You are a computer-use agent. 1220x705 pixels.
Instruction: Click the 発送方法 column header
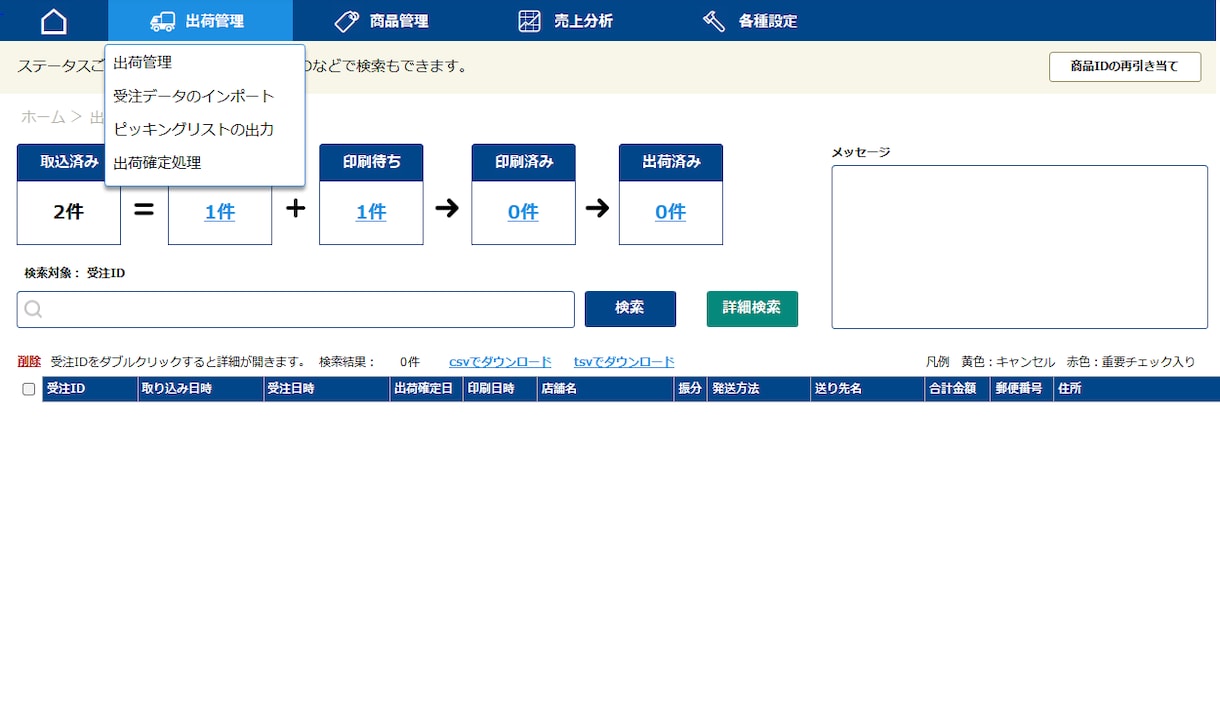pos(758,389)
